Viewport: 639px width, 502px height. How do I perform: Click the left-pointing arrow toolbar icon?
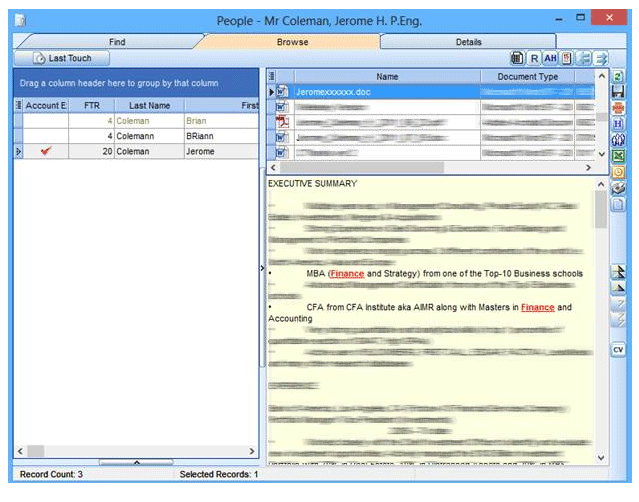(x=585, y=58)
